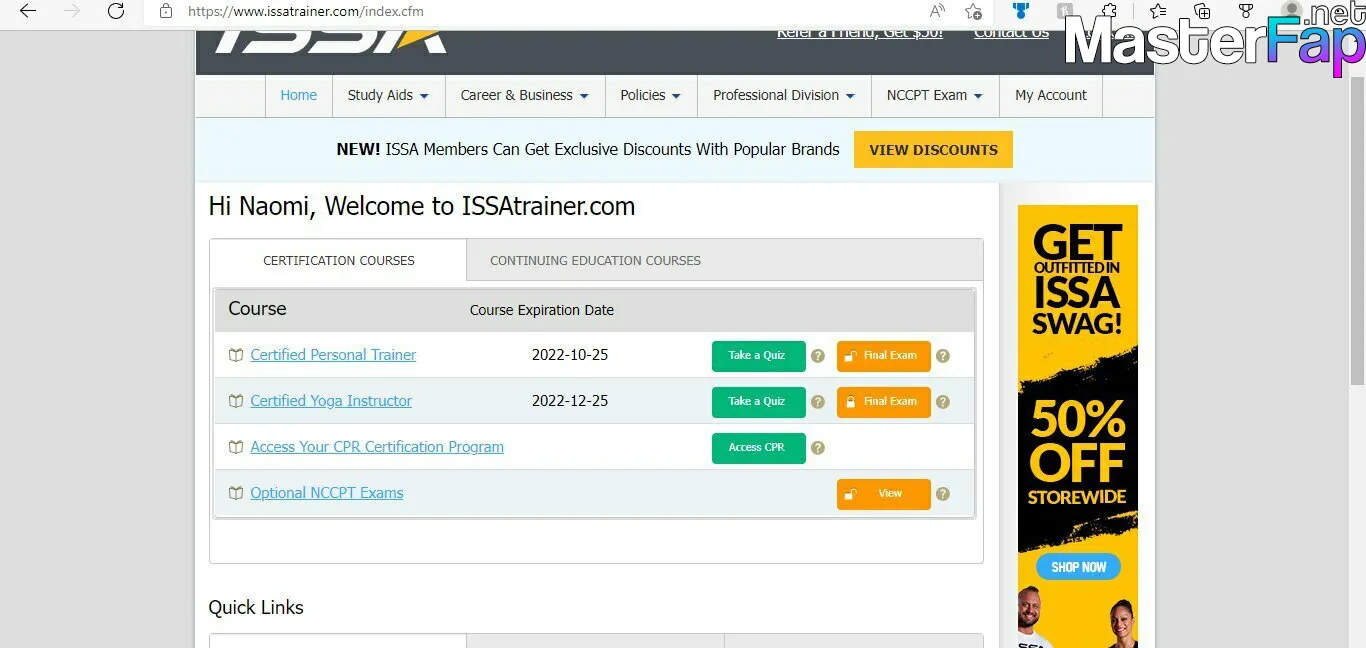Open the blue medal extension icon

[x=1021, y=11]
